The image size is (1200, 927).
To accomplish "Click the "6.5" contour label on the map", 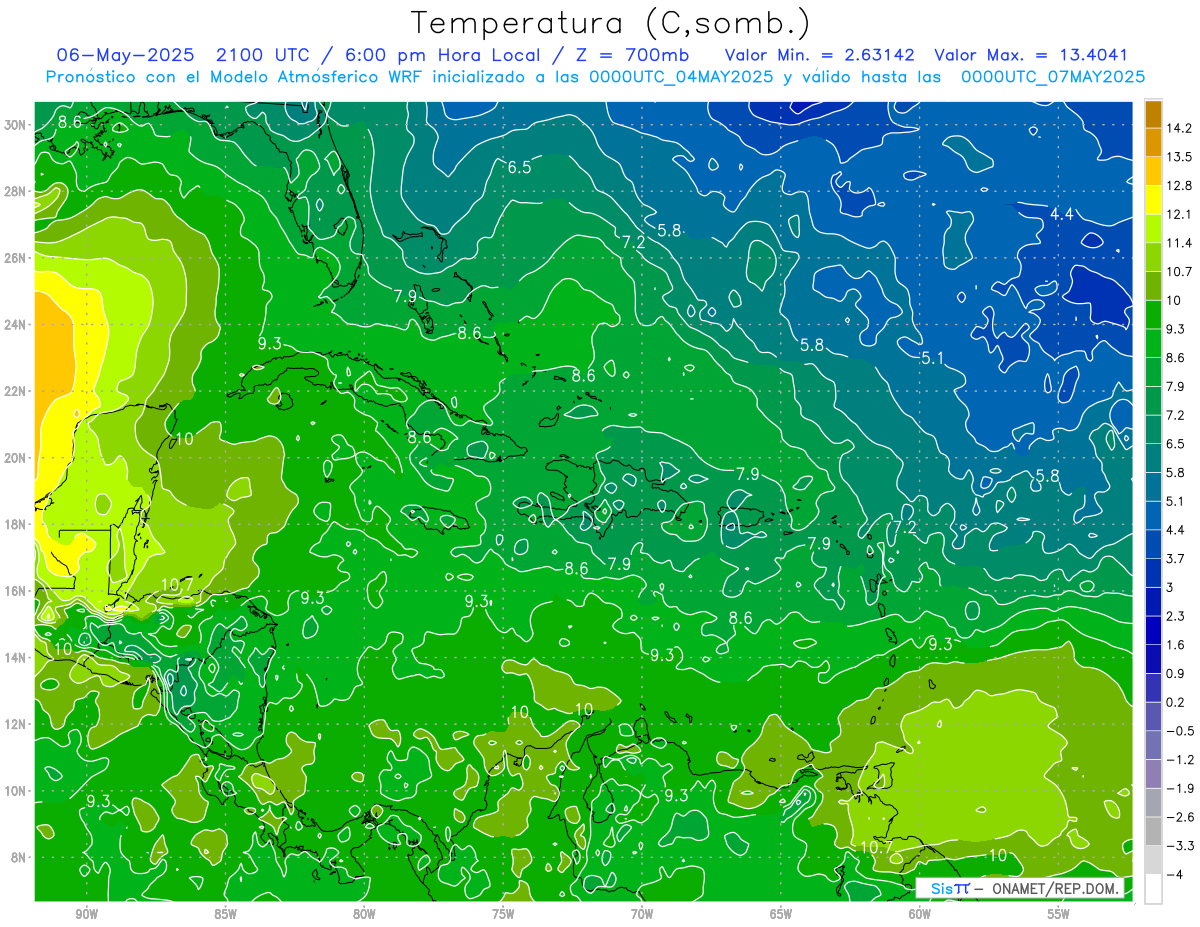I will [519, 167].
